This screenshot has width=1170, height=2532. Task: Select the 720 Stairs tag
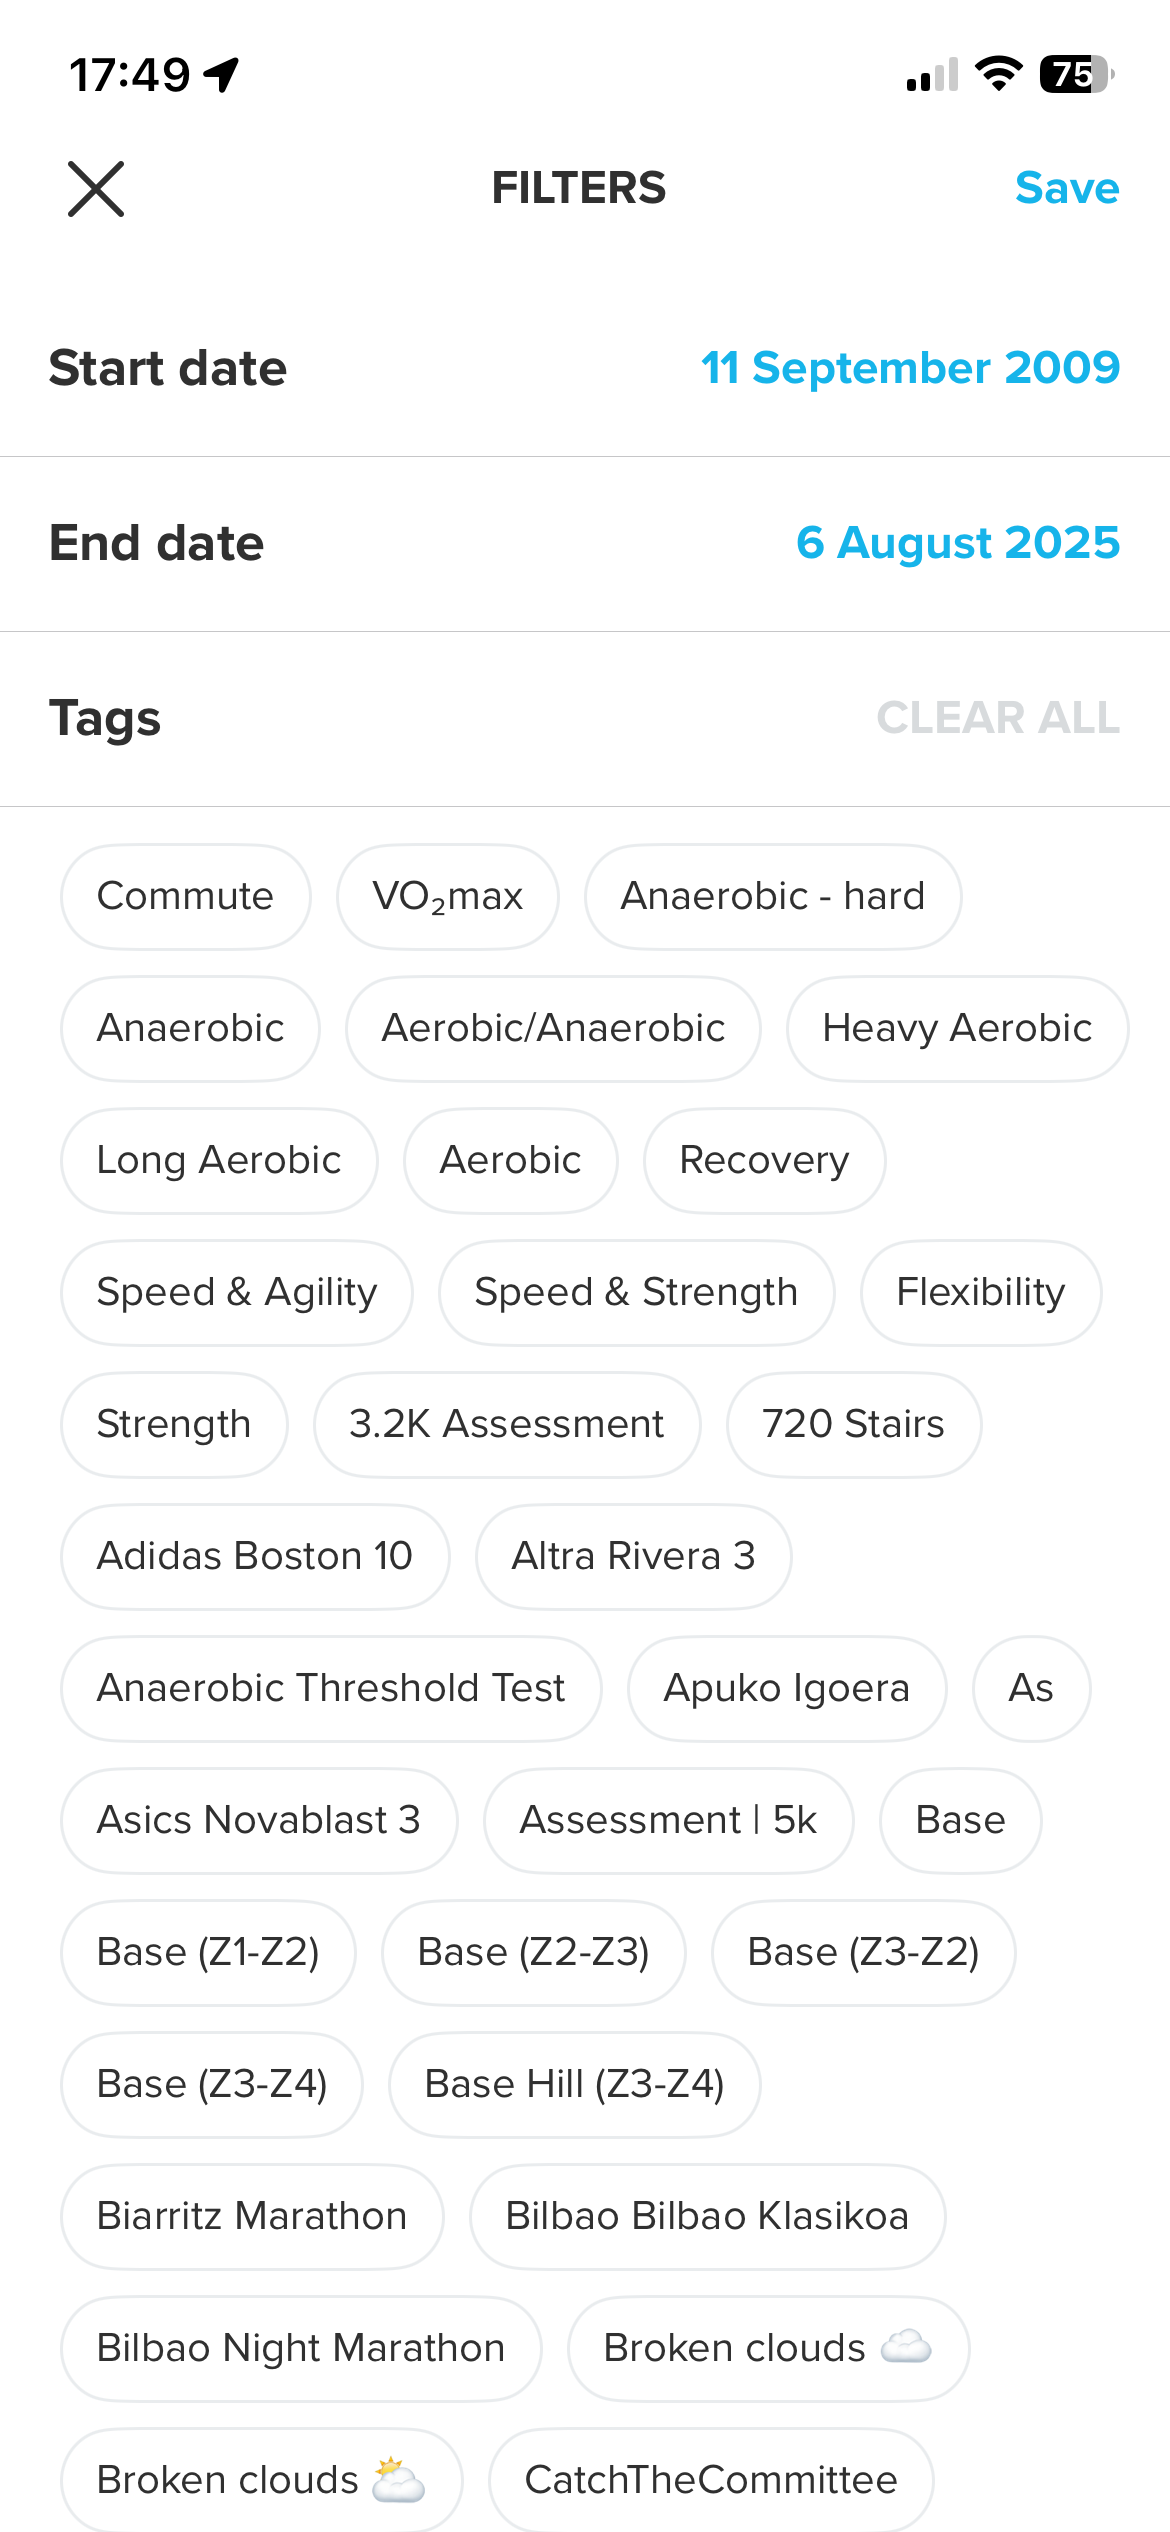[854, 1424]
